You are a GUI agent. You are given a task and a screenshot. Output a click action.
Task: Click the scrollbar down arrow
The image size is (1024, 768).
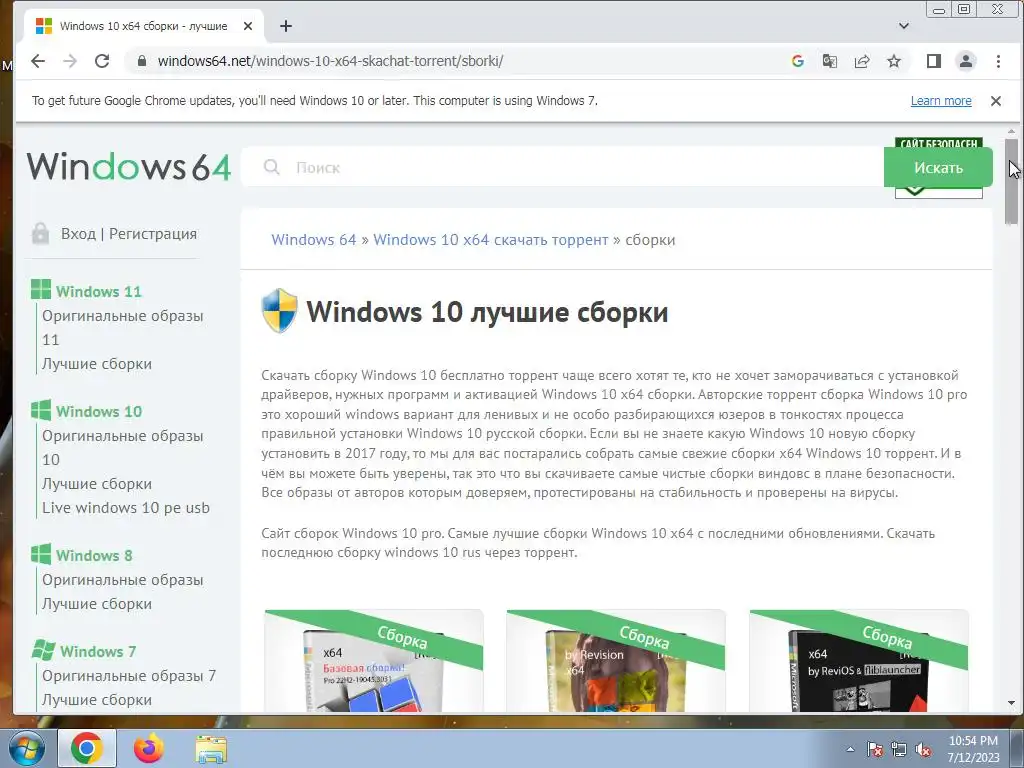pyautogui.click(x=1011, y=703)
